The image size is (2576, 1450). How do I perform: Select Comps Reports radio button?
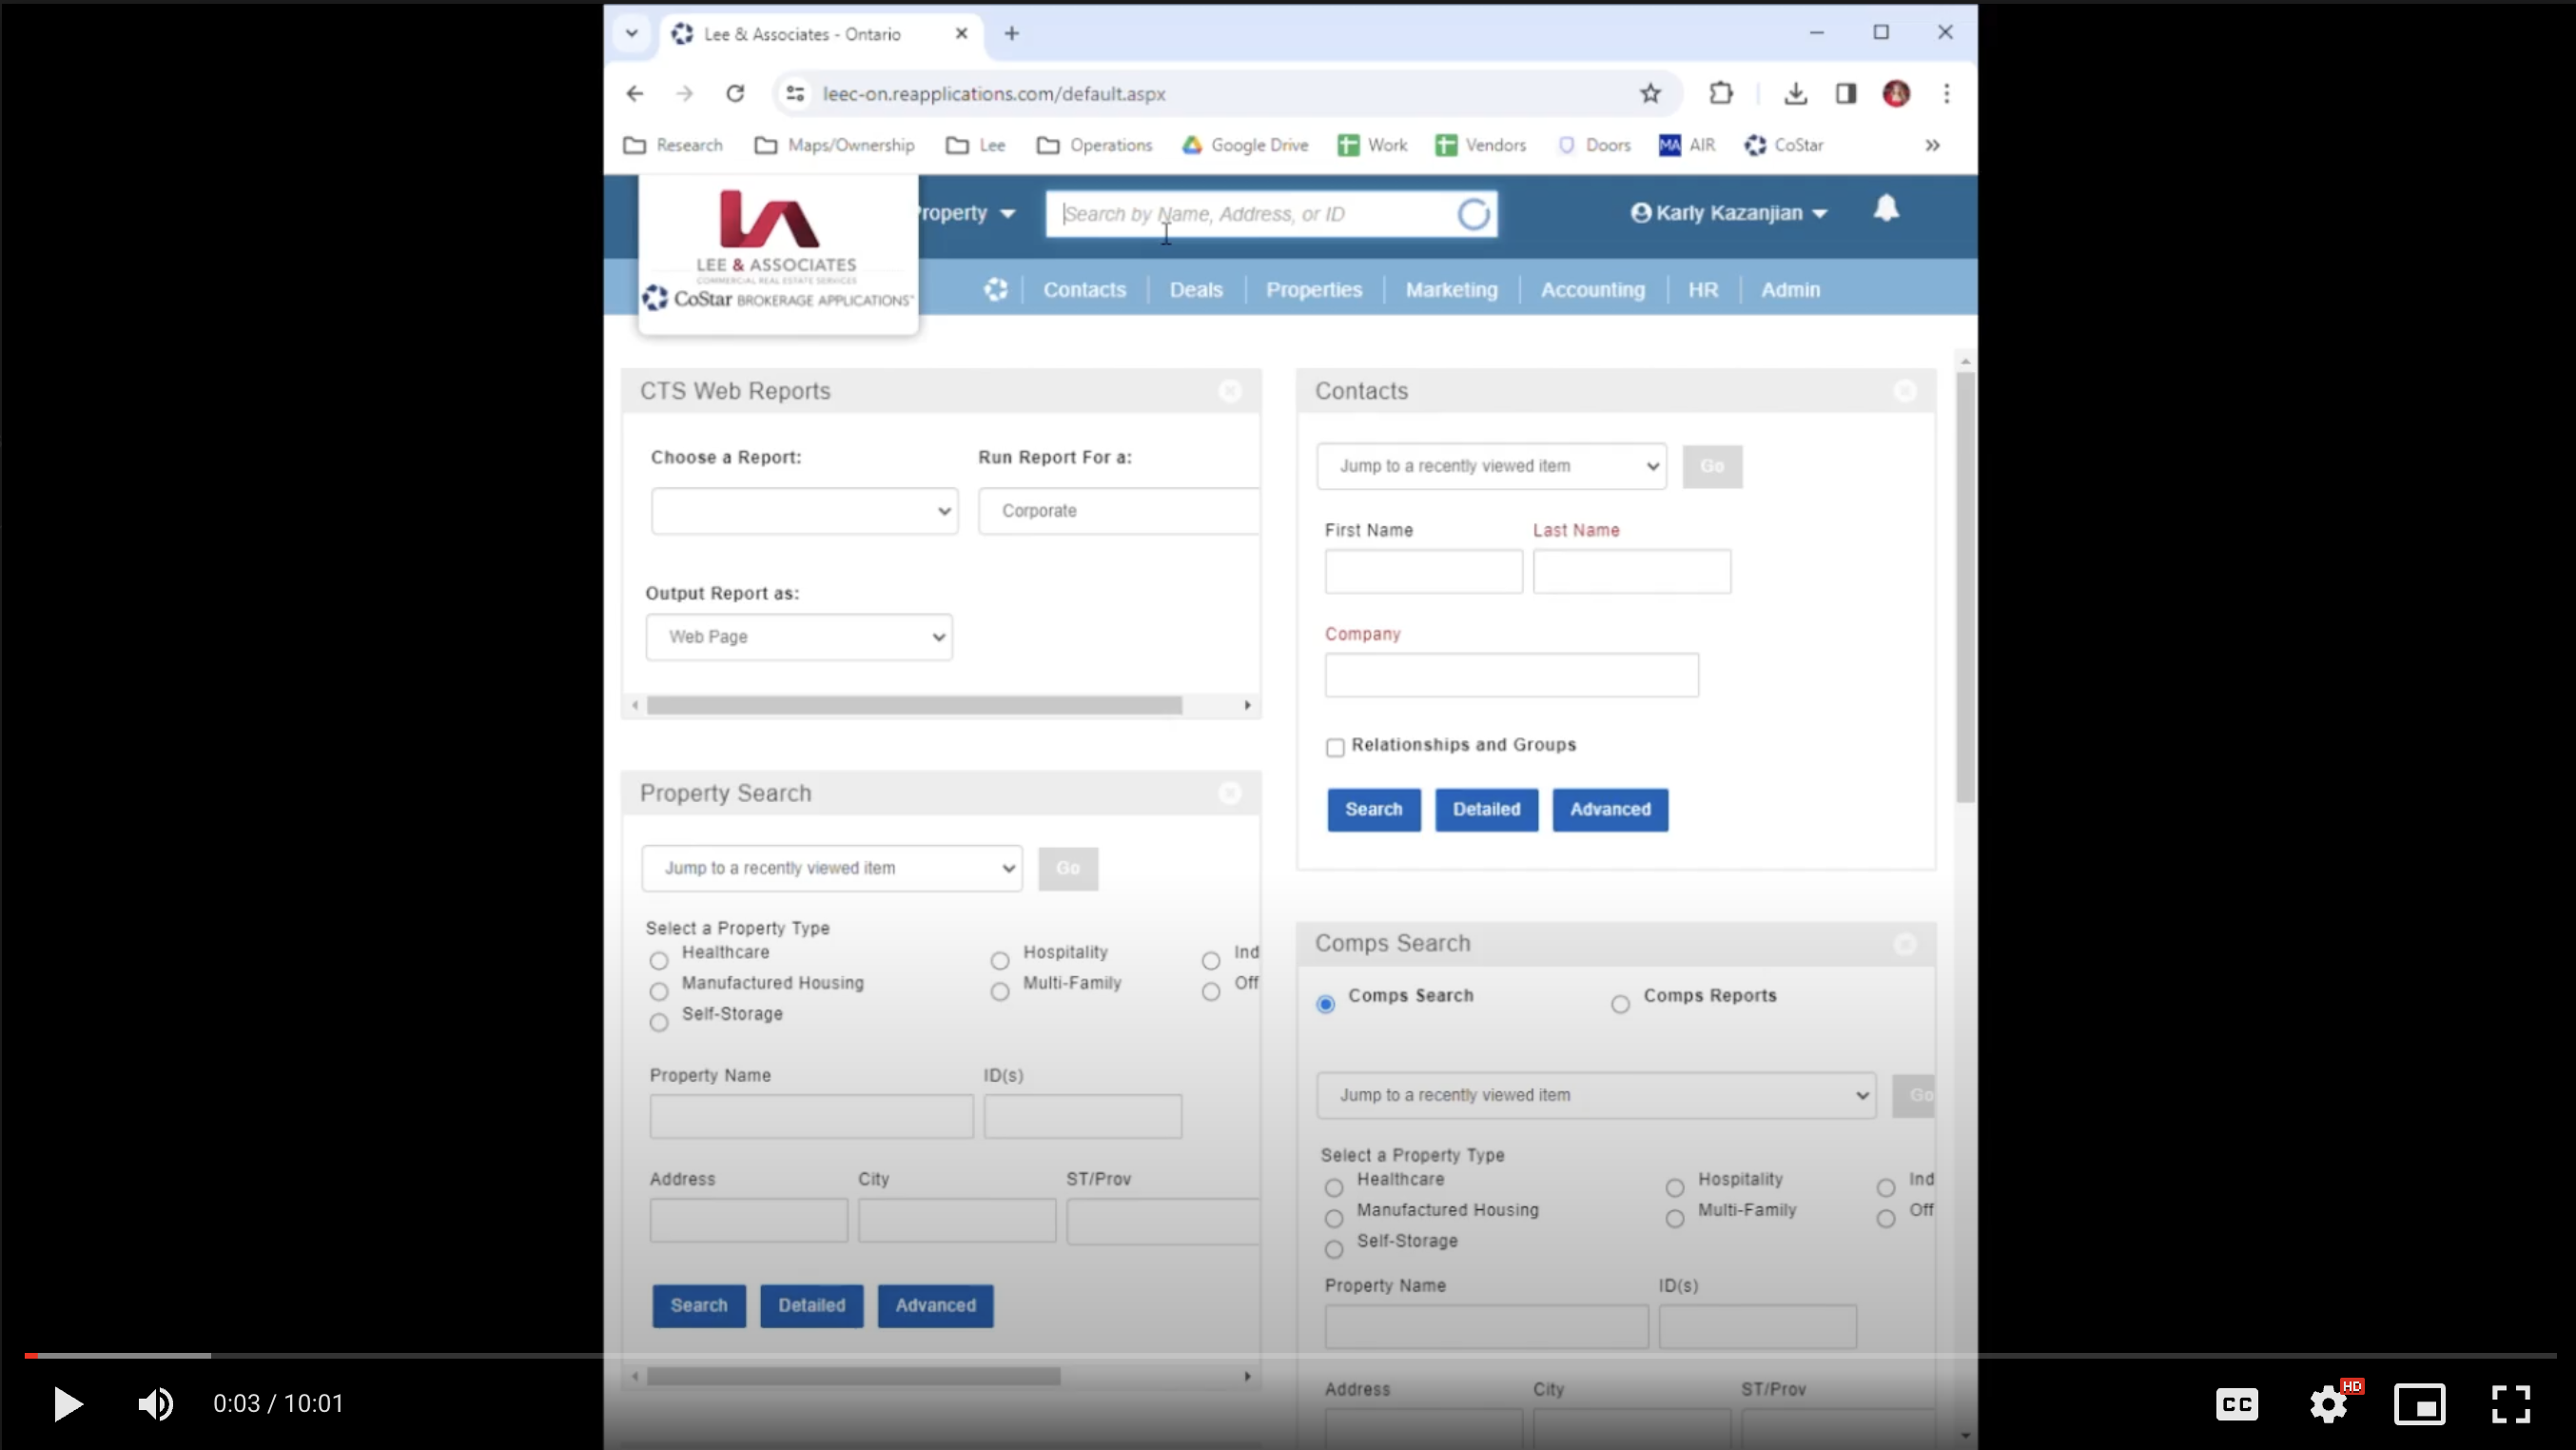[1620, 1003]
